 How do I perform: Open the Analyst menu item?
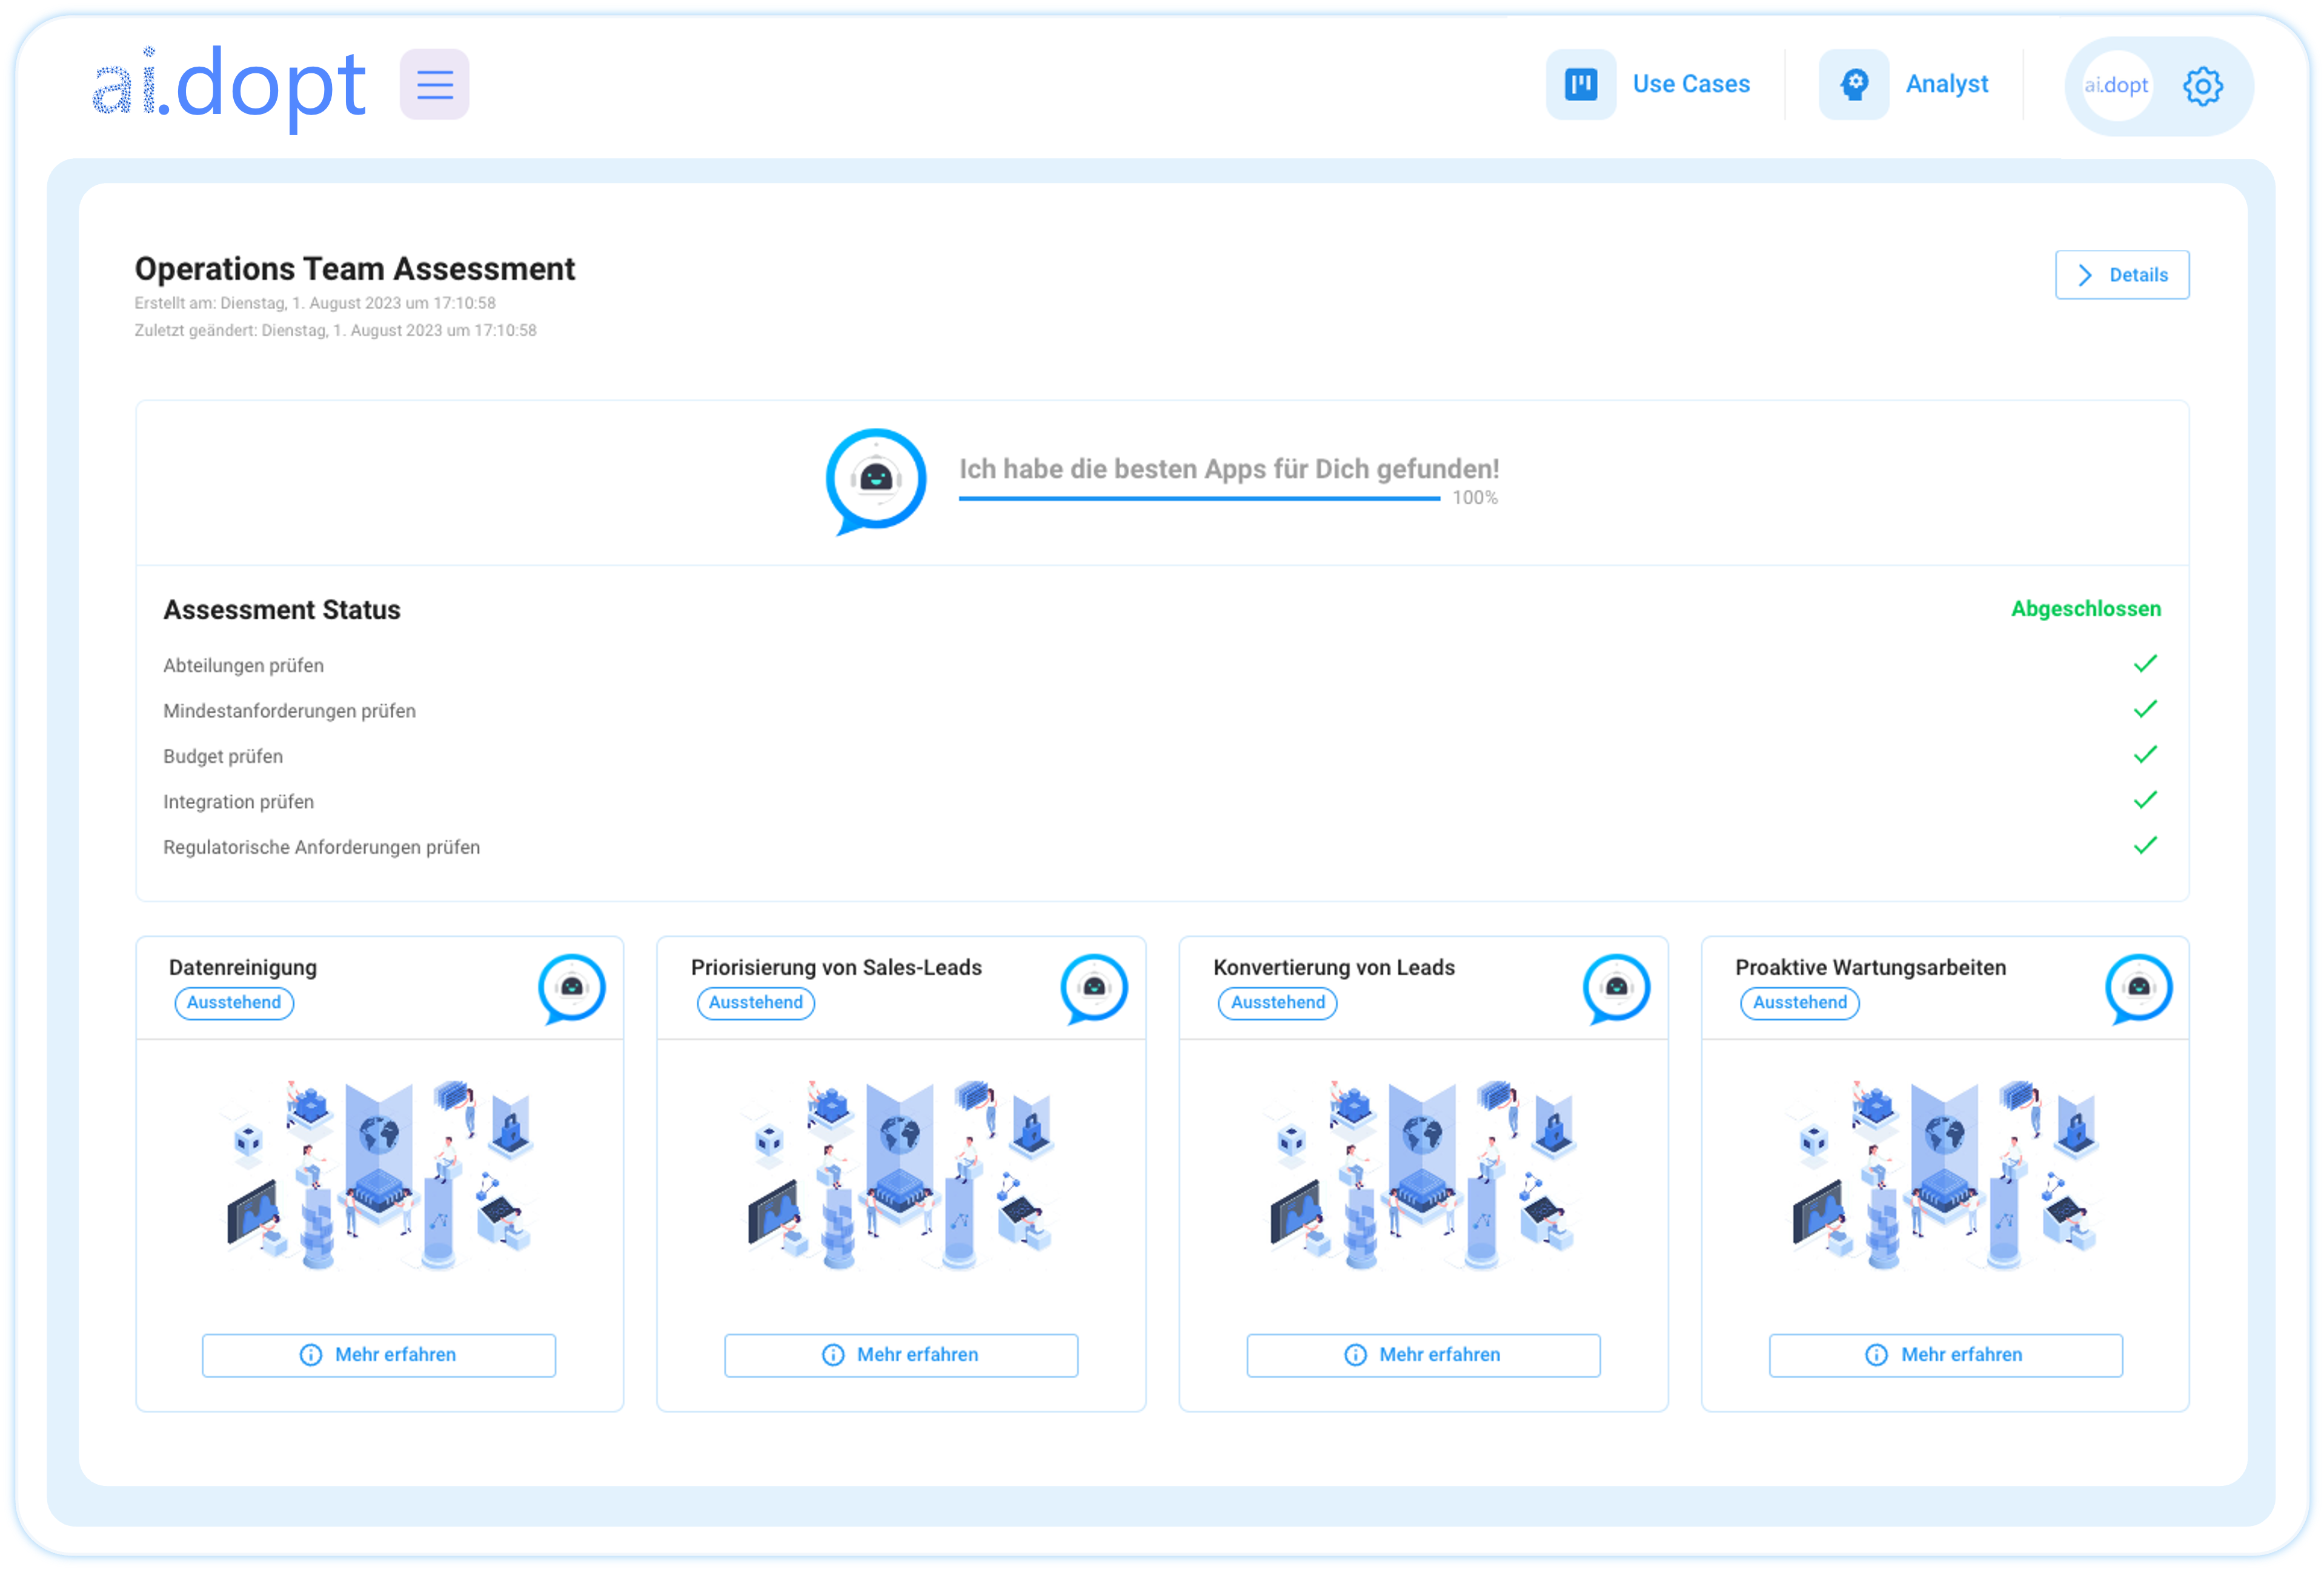1946,84
